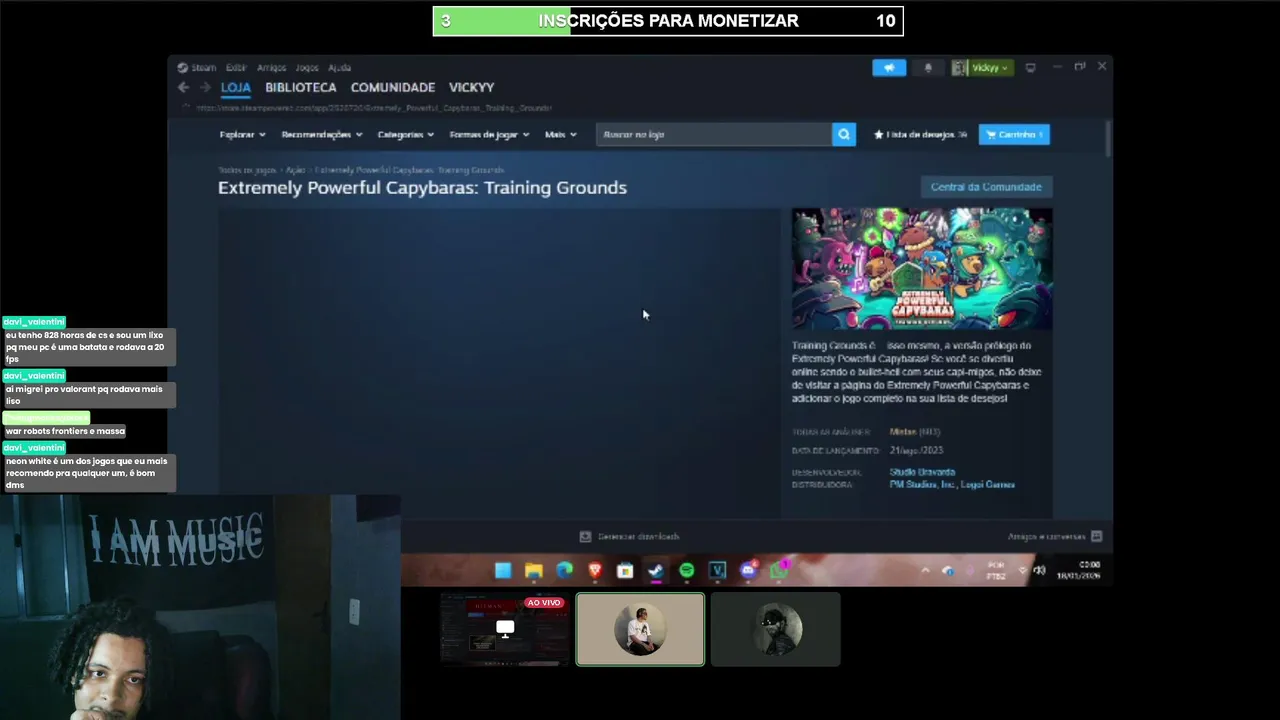This screenshot has height=720, width=1280.
Task: Open Microsoft Store from the taskbar
Action: (x=625, y=570)
